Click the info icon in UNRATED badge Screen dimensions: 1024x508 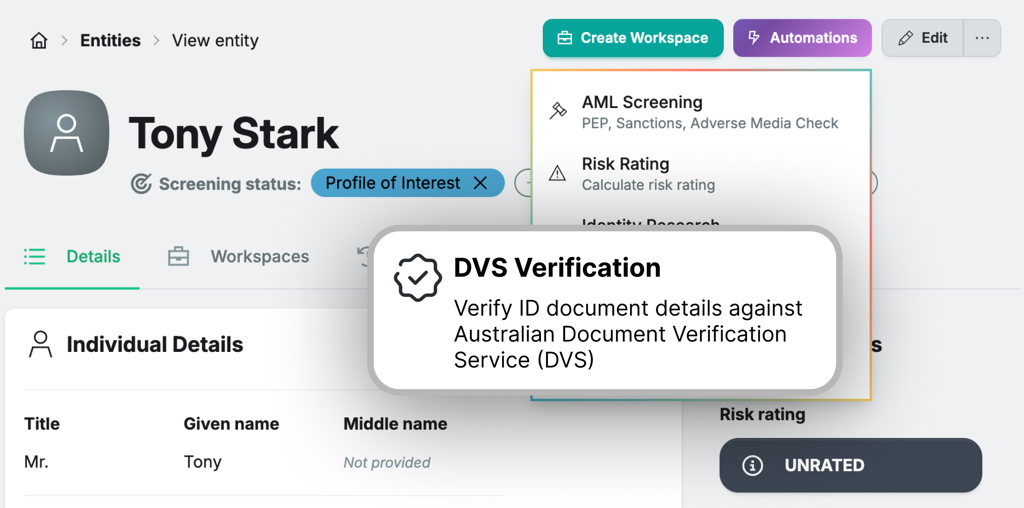tap(753, 466)
